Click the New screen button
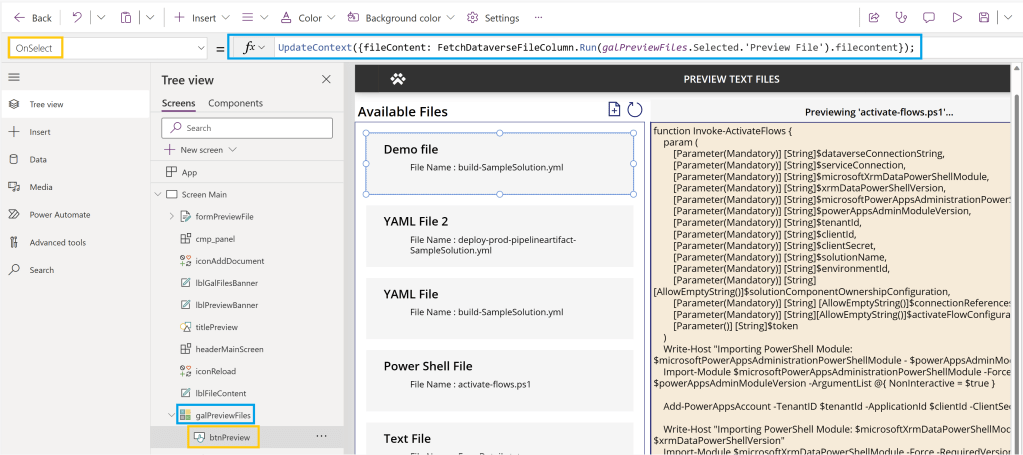 click(x=200, y=149)
